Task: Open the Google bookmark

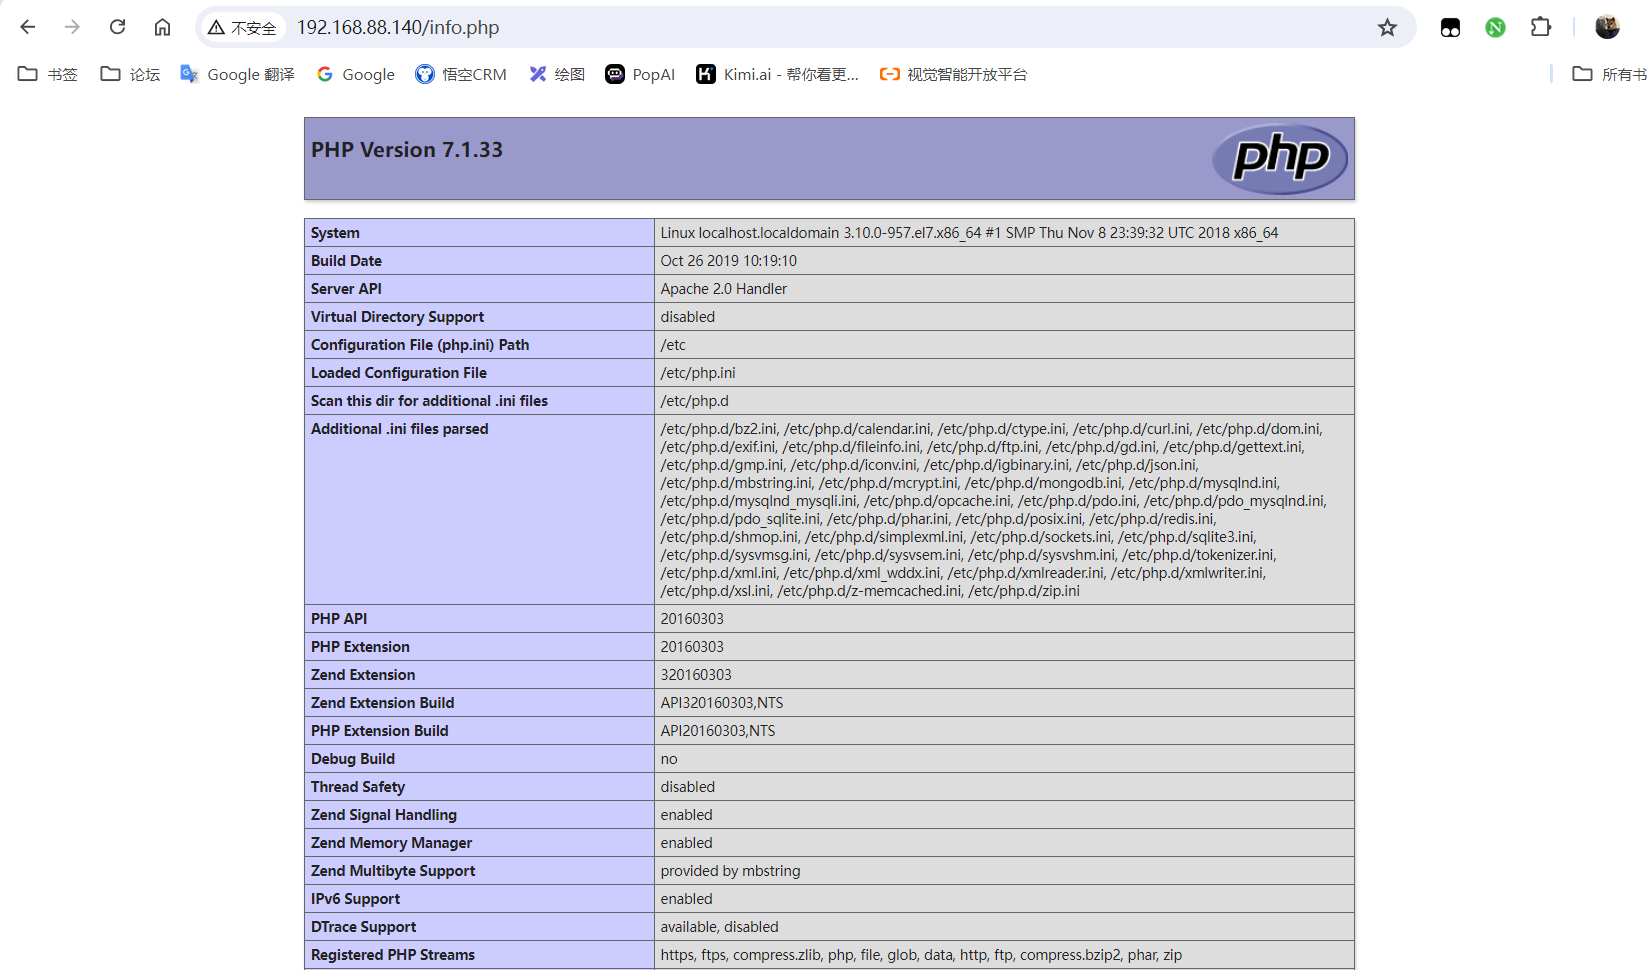Action: tap(355, 74)
